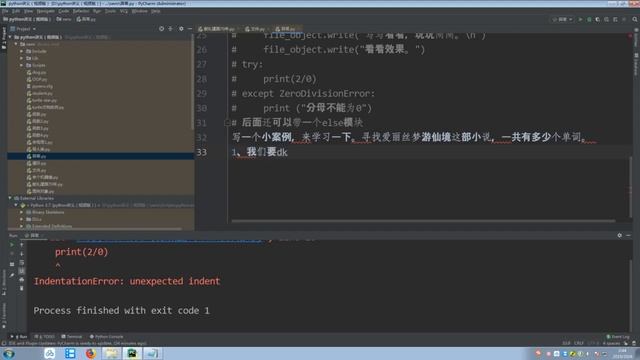
Task: Click the Debug icon in top toolbar
Action: [x=589, y=19]
